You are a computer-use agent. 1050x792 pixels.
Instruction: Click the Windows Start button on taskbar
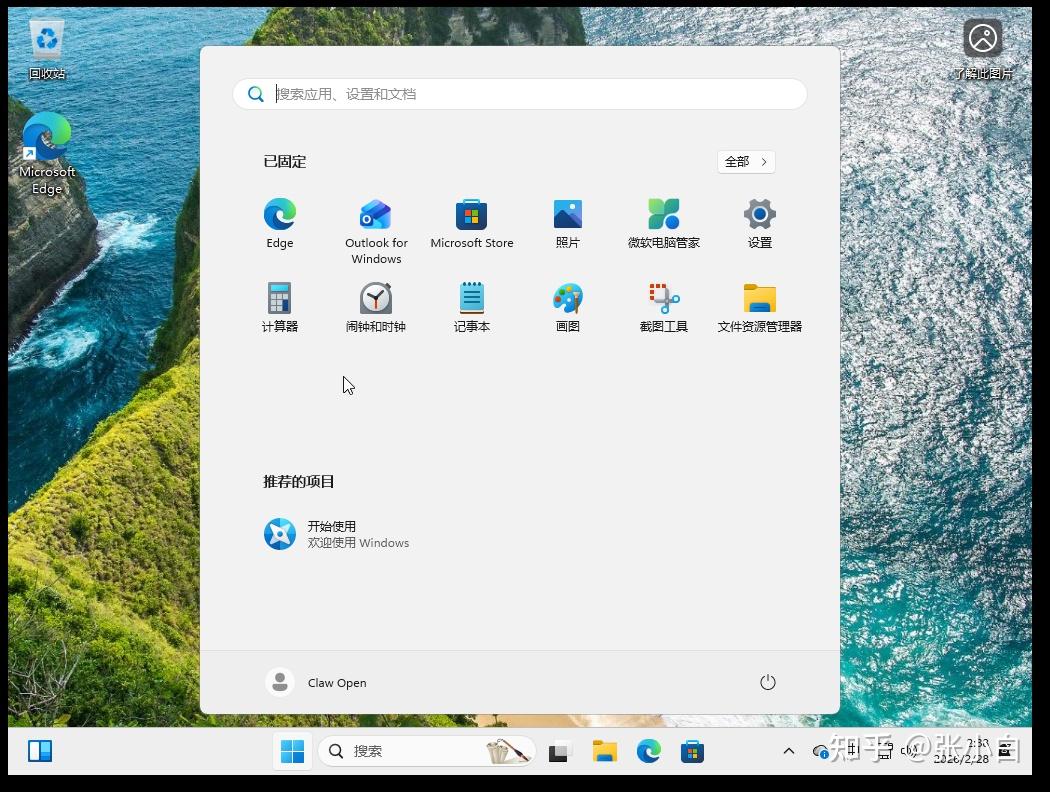pyautogui.click(x=293, y=751)
